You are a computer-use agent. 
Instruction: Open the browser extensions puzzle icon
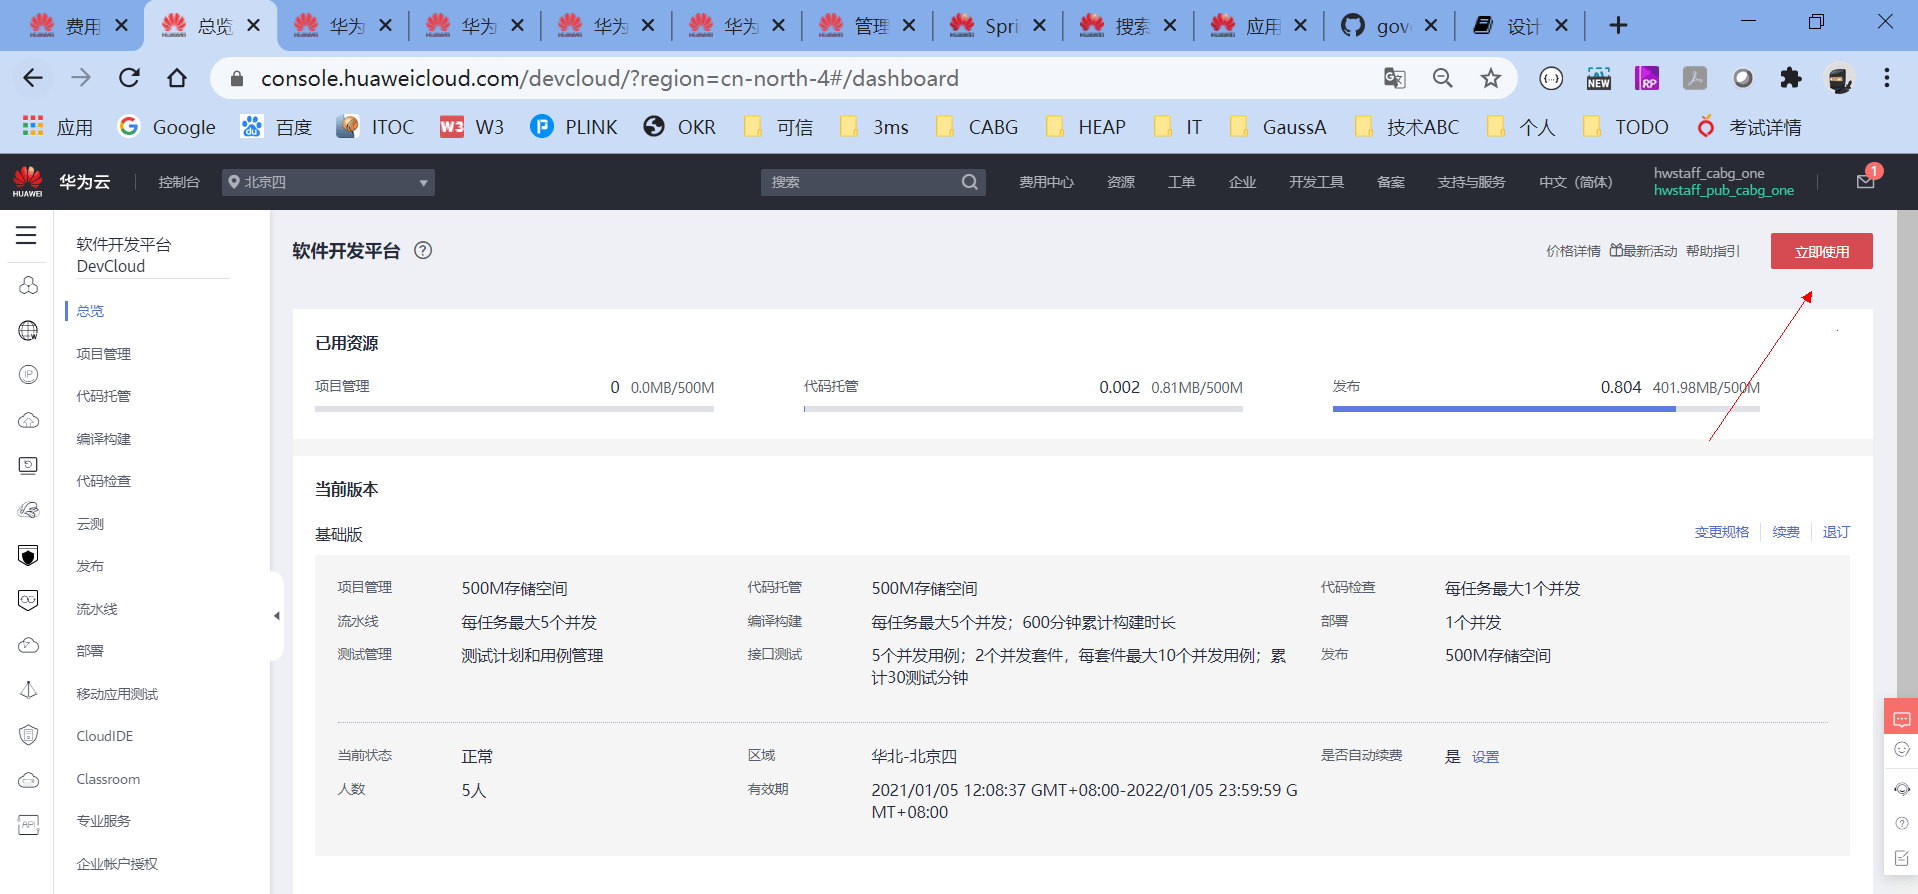pyautogui.click(x=1791, y=78)
